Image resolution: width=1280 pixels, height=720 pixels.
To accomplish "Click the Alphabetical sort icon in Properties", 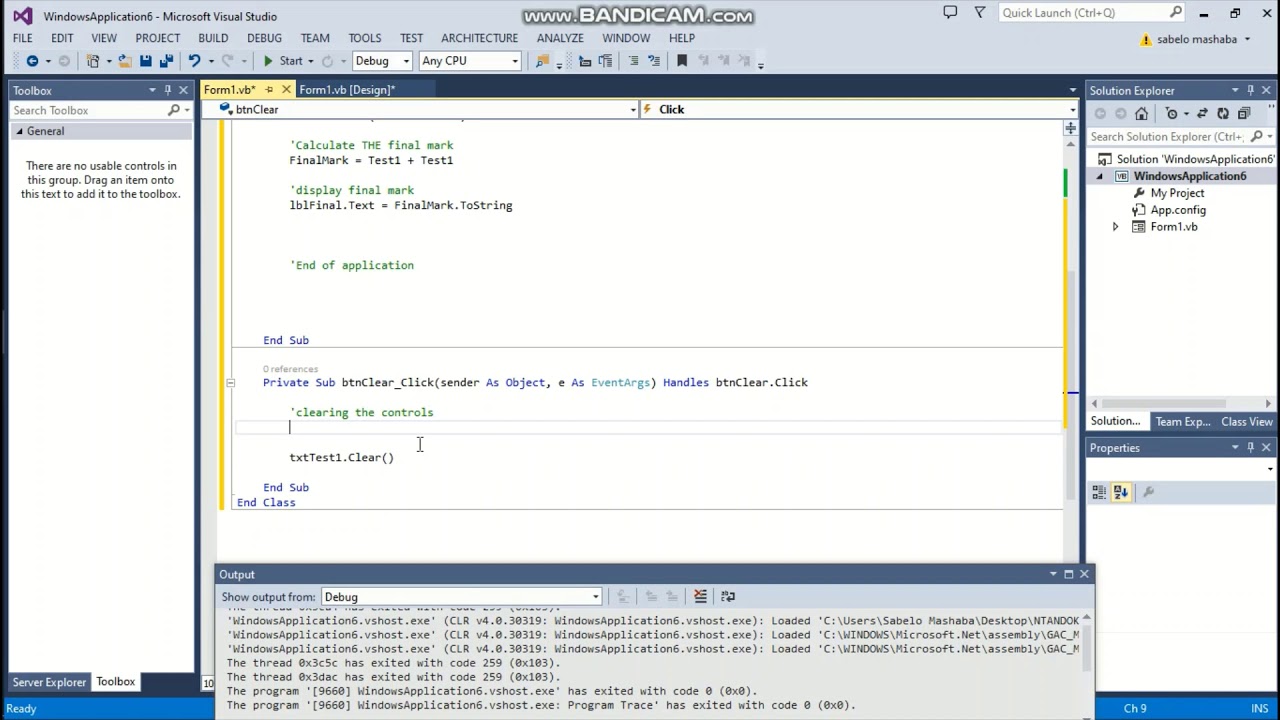I will coord(1121,491).
